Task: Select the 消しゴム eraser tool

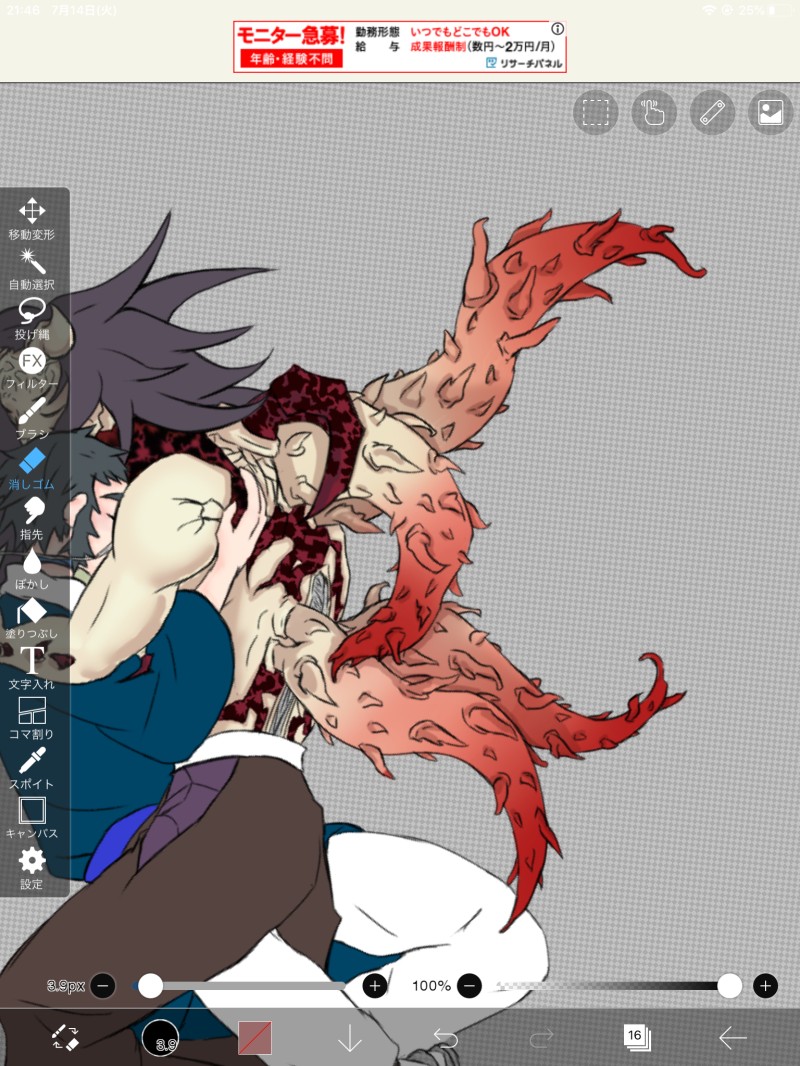Action: (31, 469)
